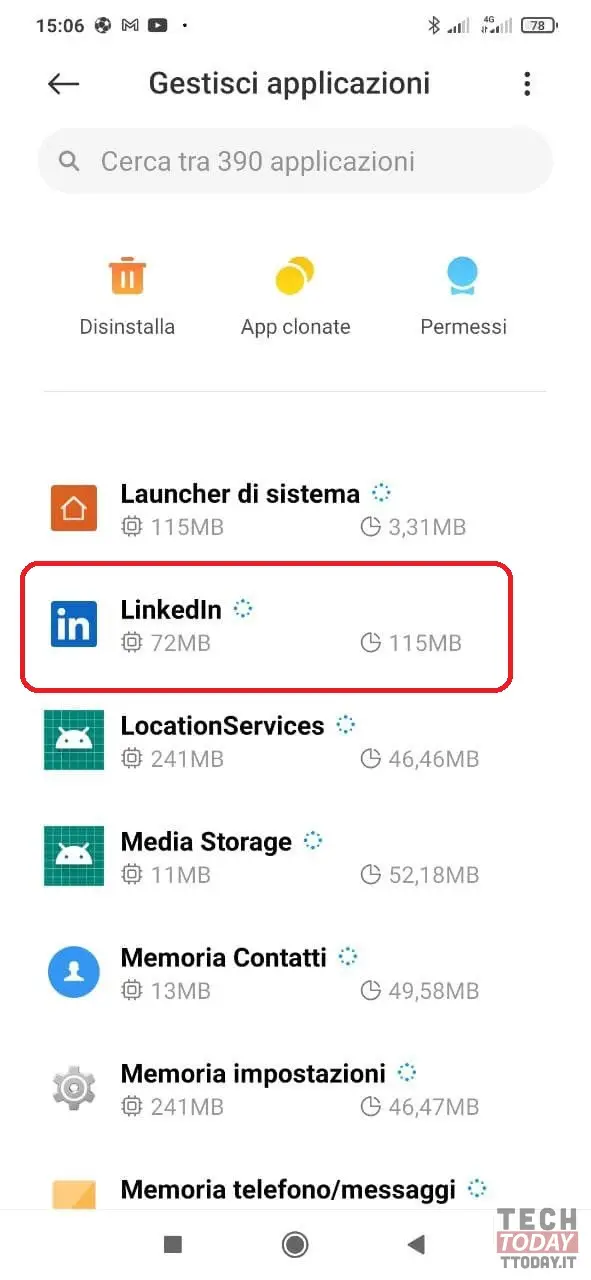Screen dimensions: 591x1280
Task: Tap the Permessi label
Action: 463,327
